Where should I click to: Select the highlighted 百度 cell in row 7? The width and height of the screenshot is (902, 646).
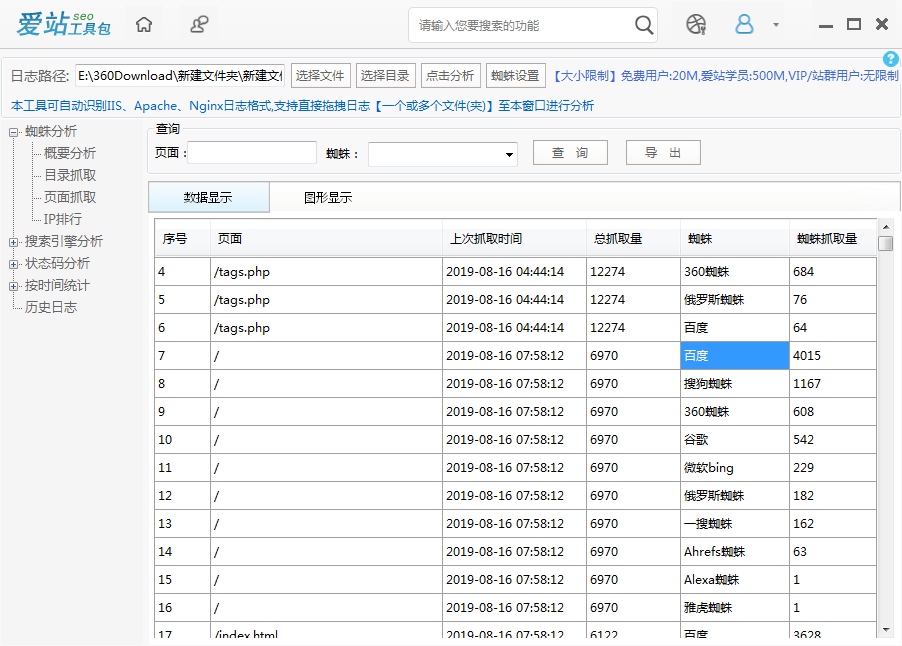tap(735, 356)
